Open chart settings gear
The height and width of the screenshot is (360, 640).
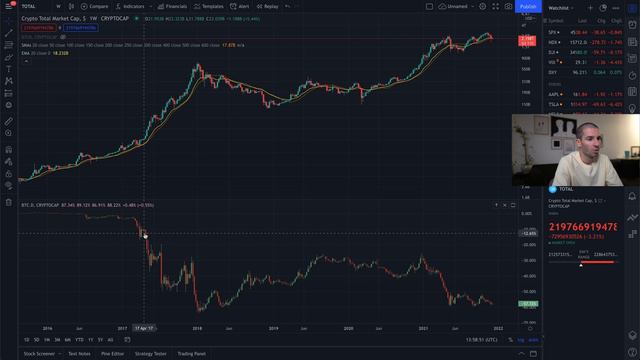point(482,6)
